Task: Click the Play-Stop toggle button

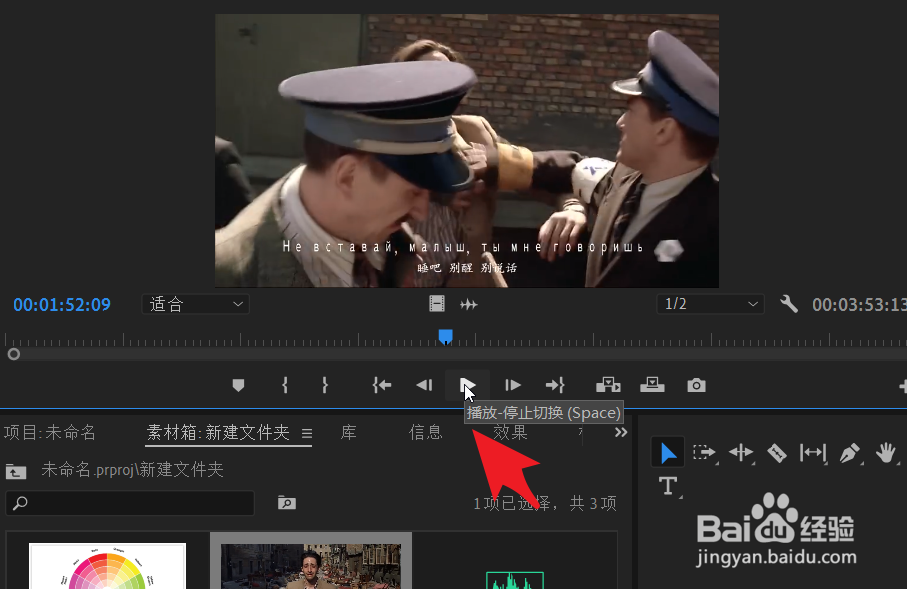Action: pyautogui.click(x=467, y=385)
